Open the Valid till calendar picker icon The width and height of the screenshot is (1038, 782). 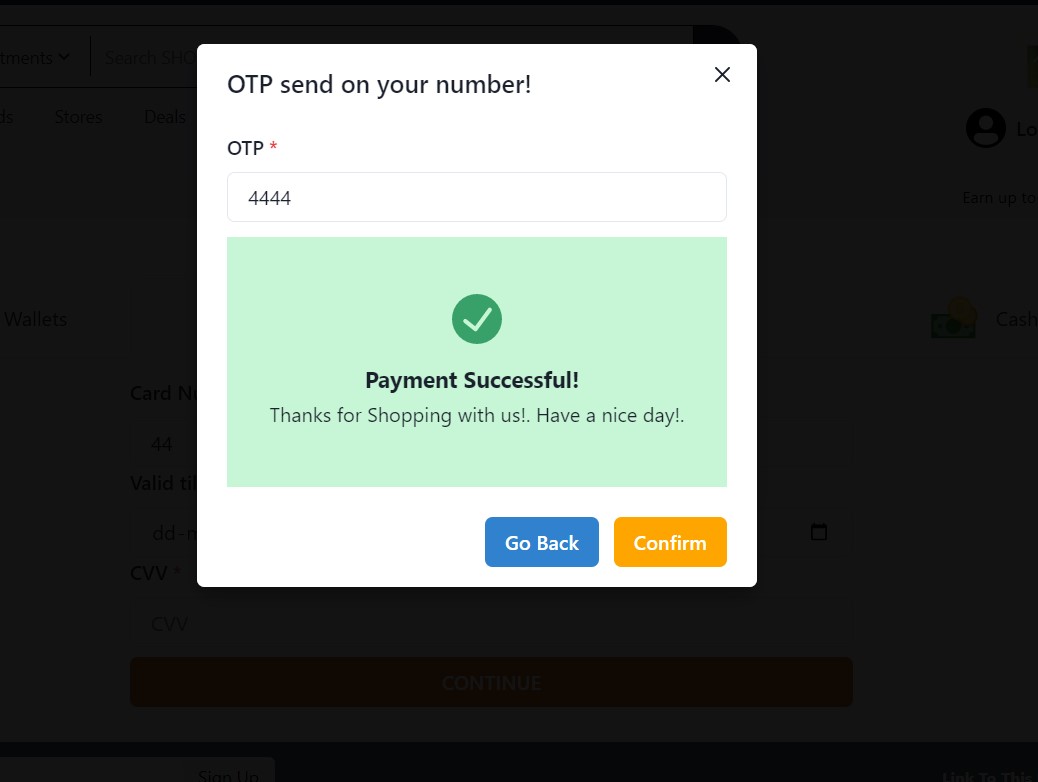tap(818, 532)
